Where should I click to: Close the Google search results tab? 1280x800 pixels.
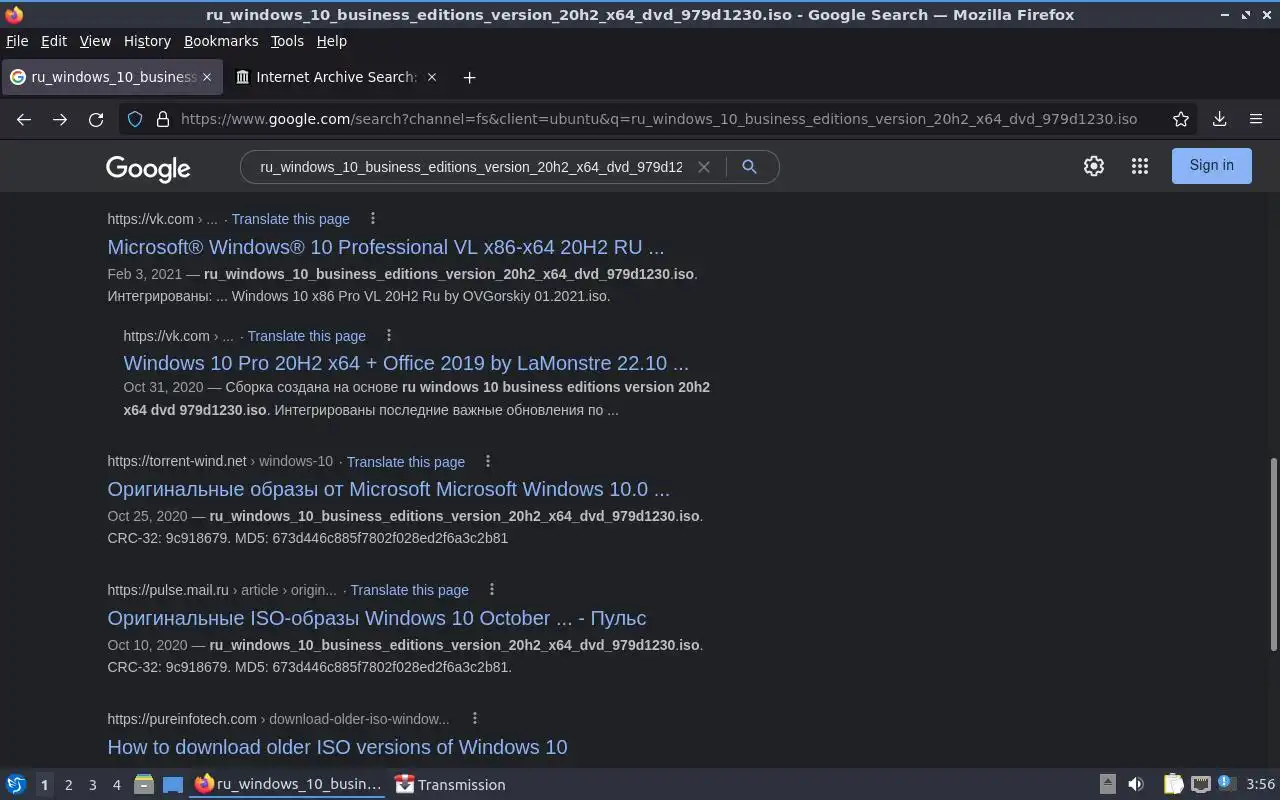click(207, 77)
